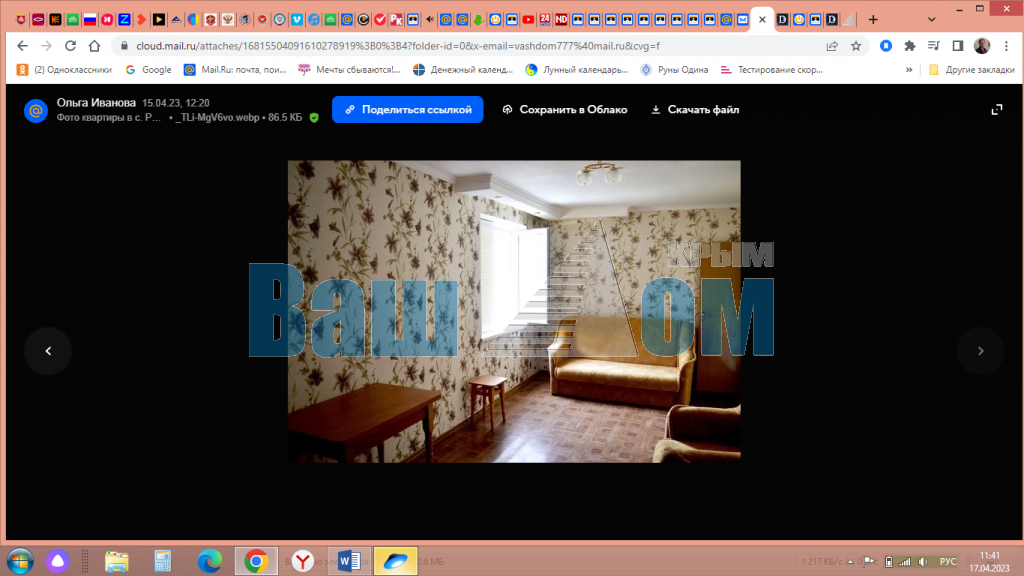This screenshot has width=1024, height=576.
Task: Switch to the blue V icon tab
Action: (x=296, y=20)
